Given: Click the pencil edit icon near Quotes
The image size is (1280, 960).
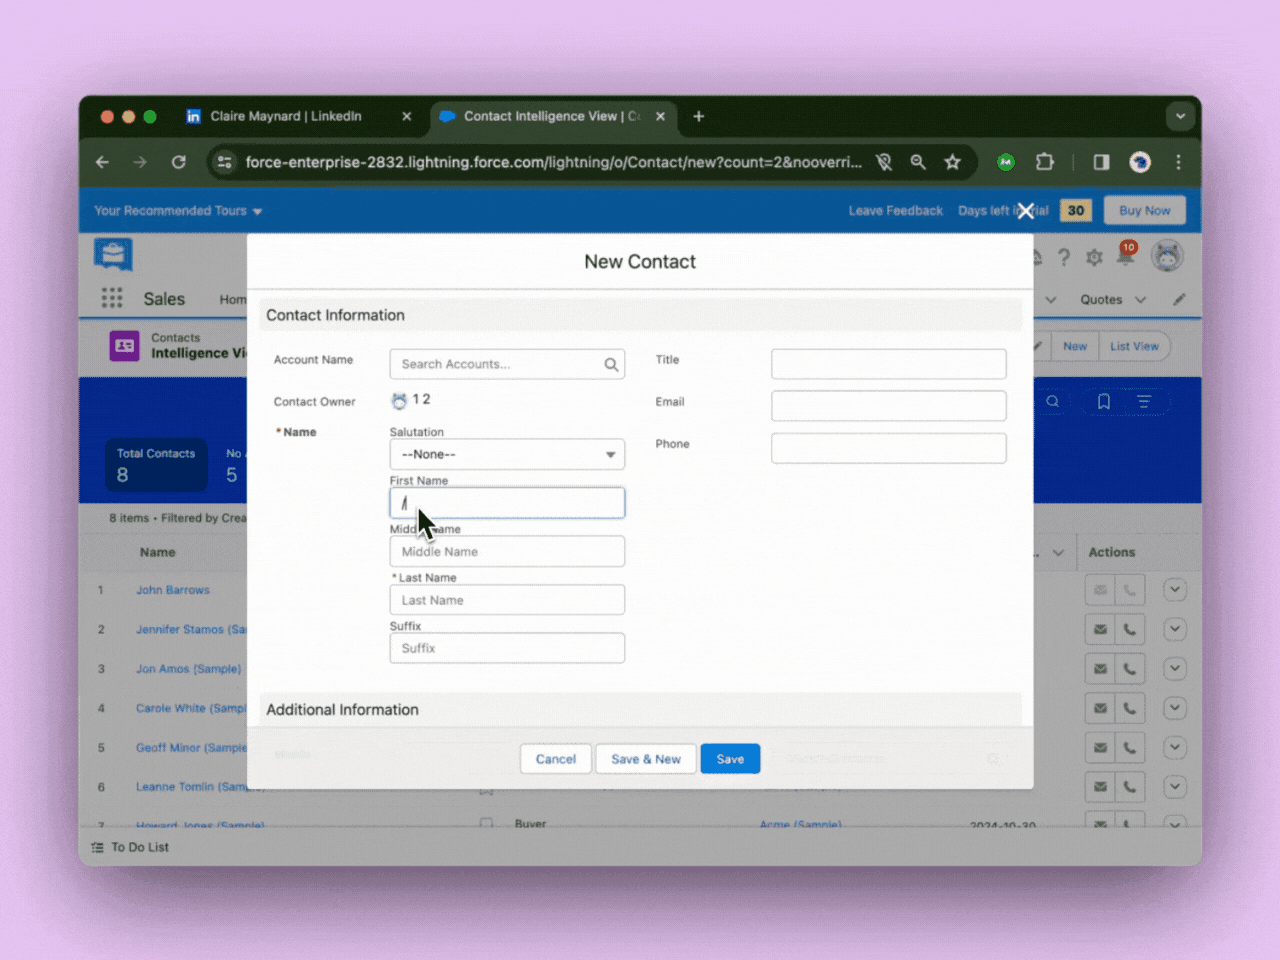Looking at the screenshot, I should 1179,299.
